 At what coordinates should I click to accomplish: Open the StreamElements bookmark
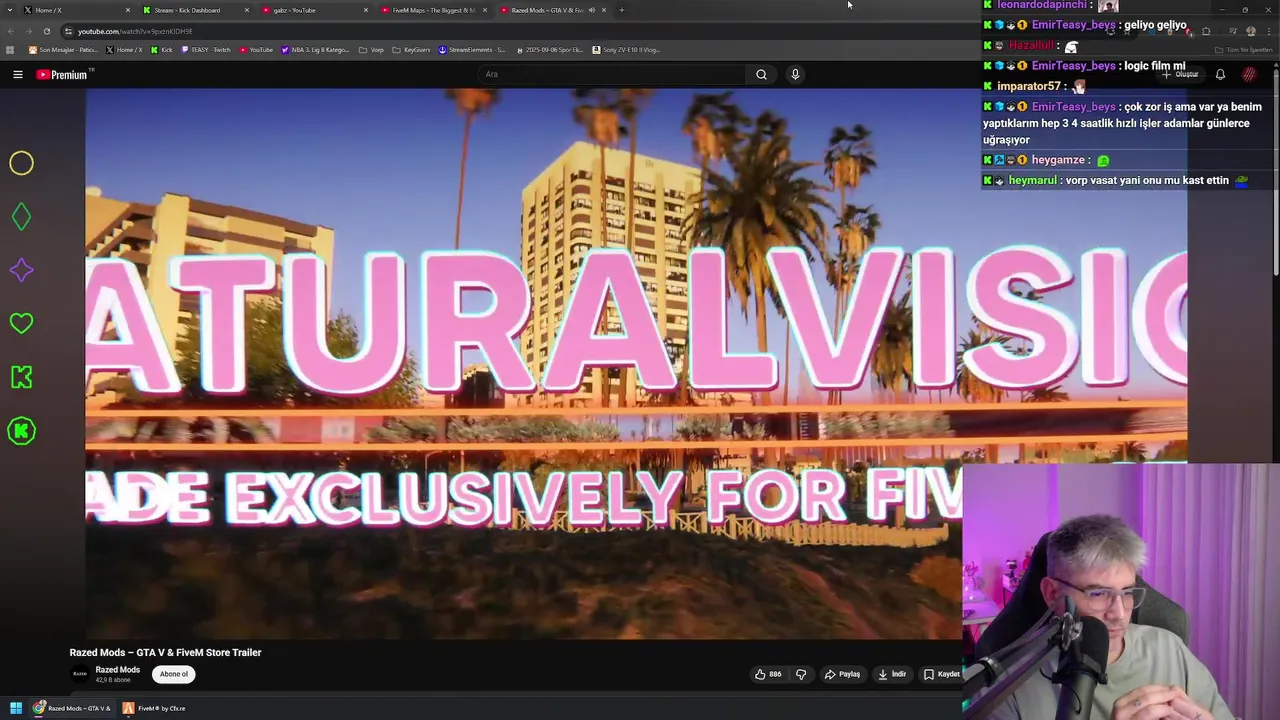coord(472,49)
